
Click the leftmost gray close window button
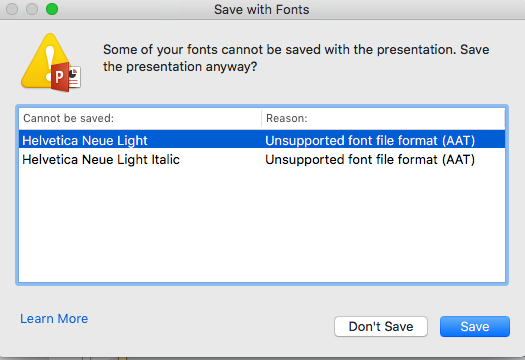pos(12,9)
